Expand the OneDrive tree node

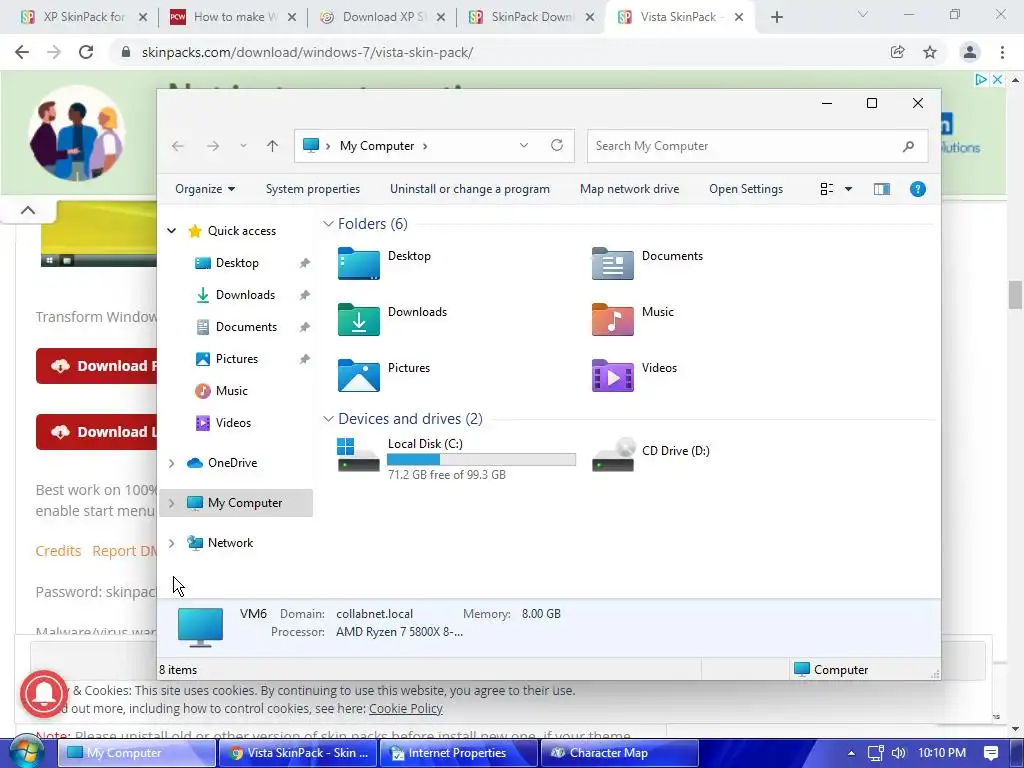172,463
